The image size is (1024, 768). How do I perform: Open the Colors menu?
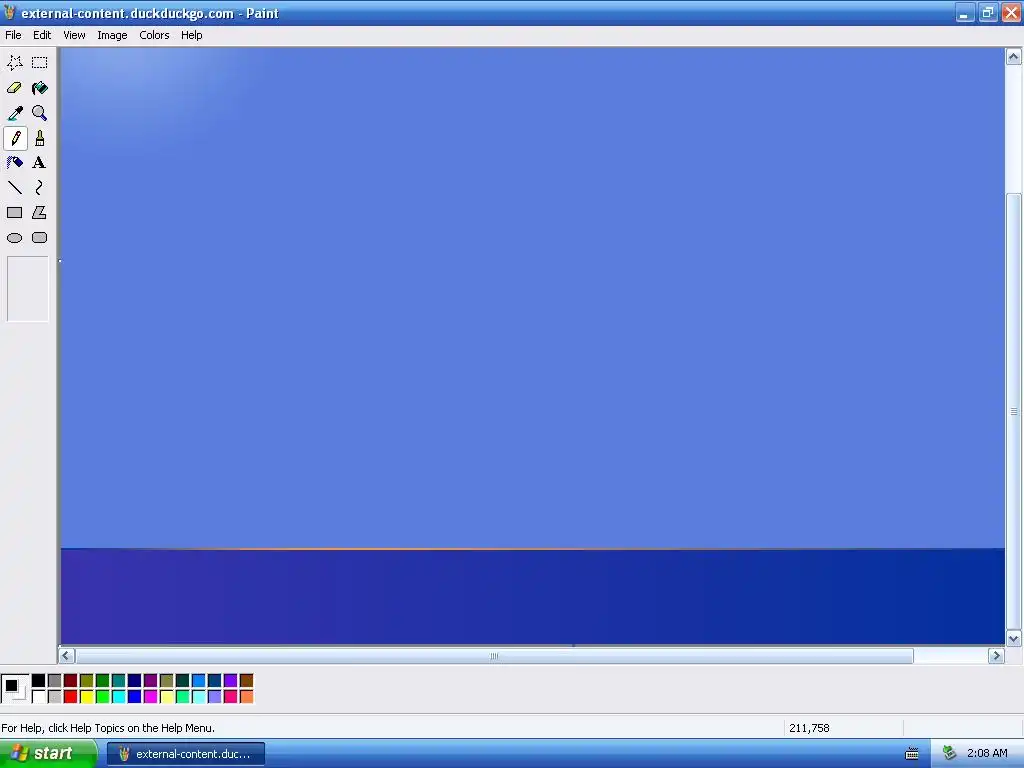154,35
